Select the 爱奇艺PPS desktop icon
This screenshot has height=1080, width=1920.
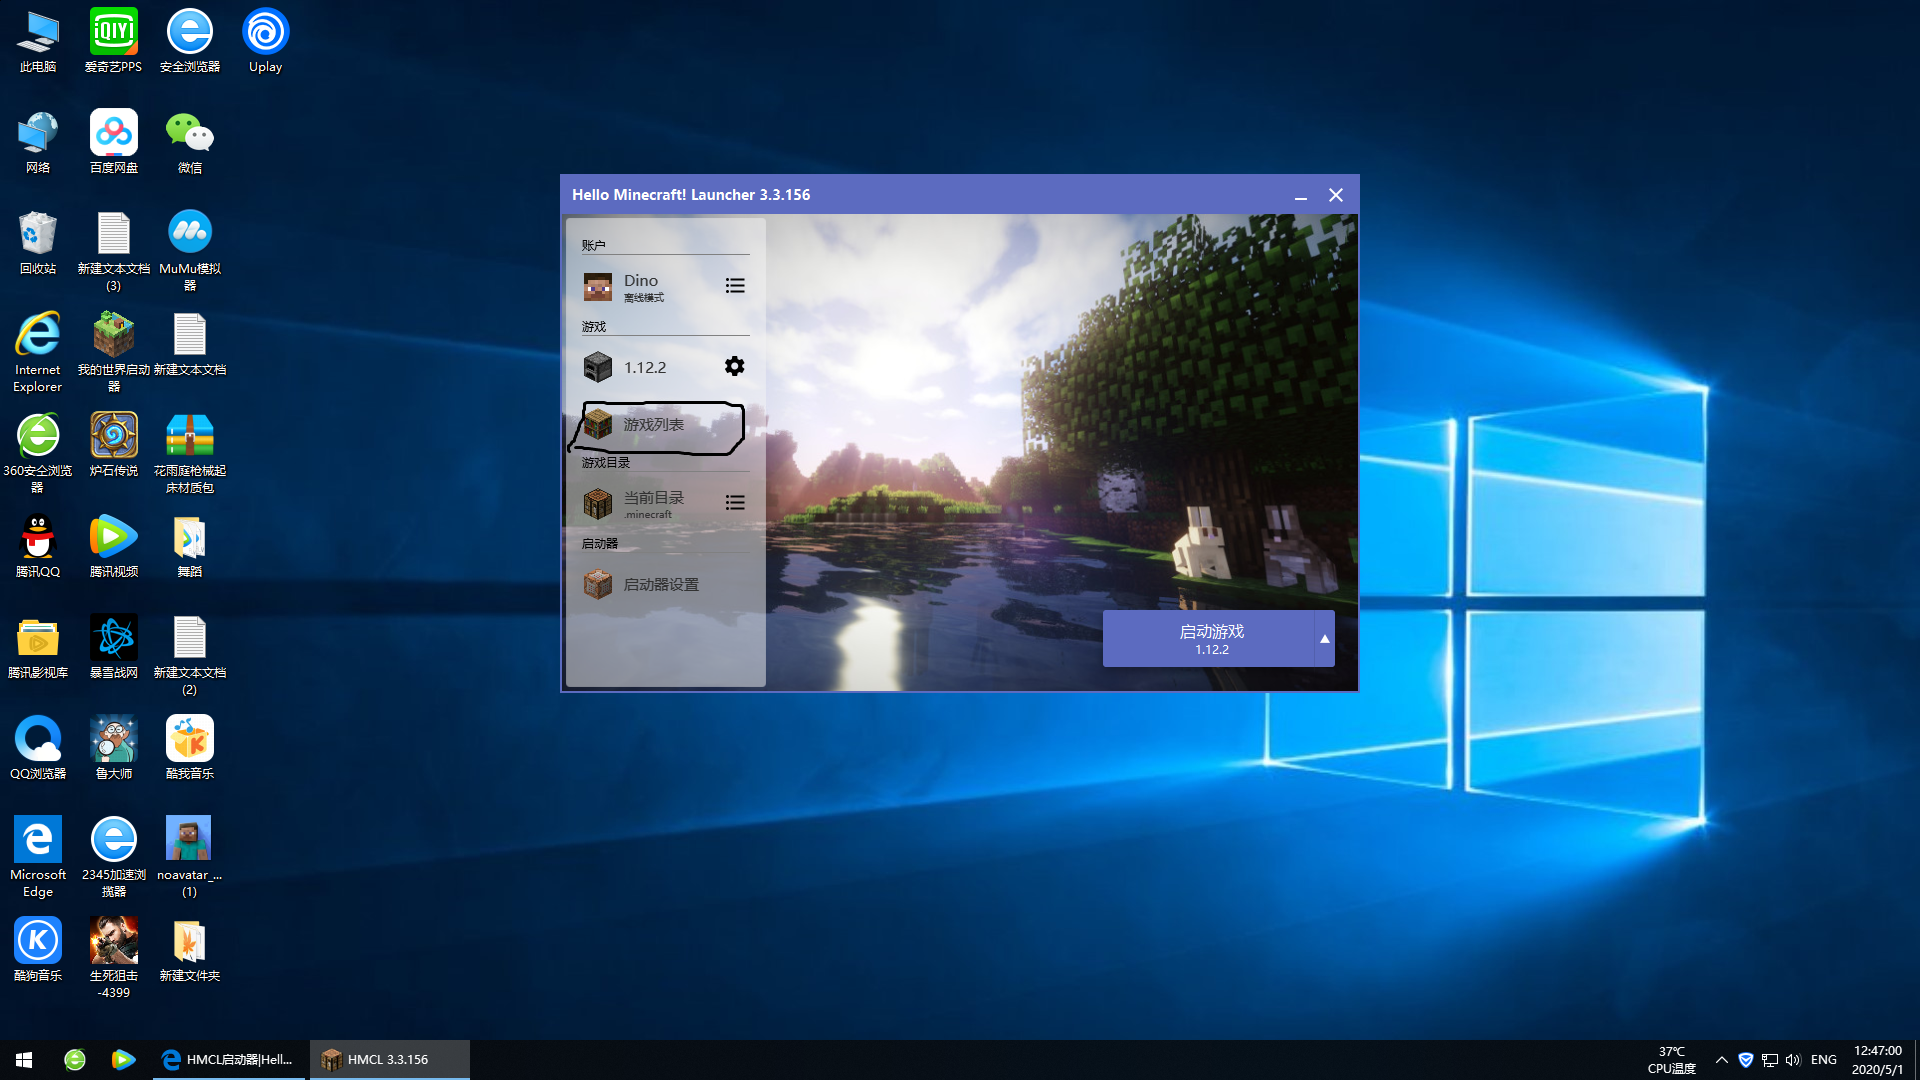tap(113, 42)
